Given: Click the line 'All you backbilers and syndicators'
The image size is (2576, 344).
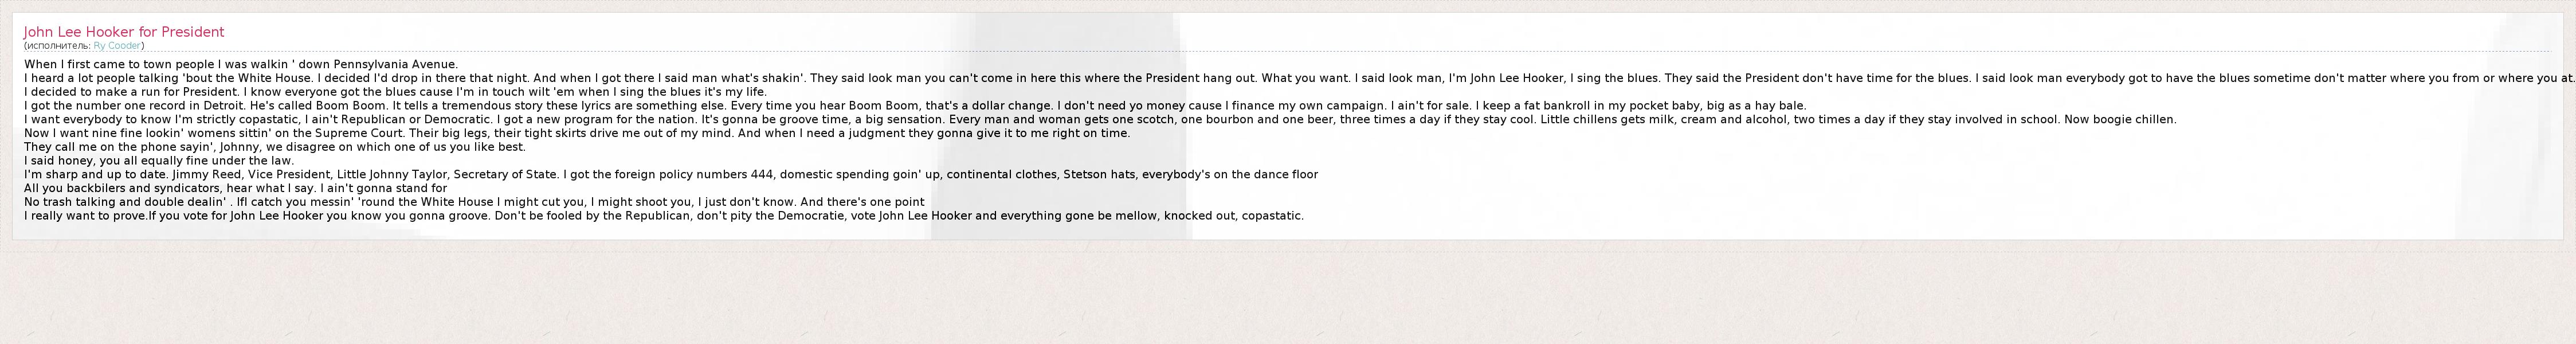Looking at the screenshot, I should [x=235, y=188].
